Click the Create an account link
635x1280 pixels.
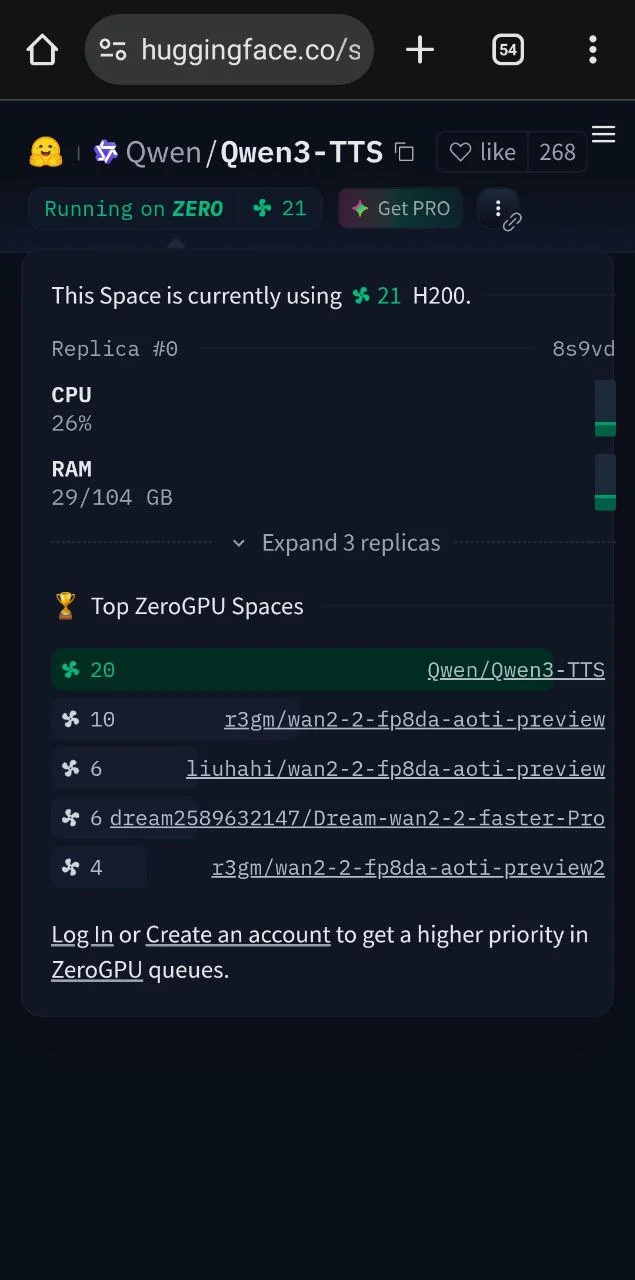238,934
